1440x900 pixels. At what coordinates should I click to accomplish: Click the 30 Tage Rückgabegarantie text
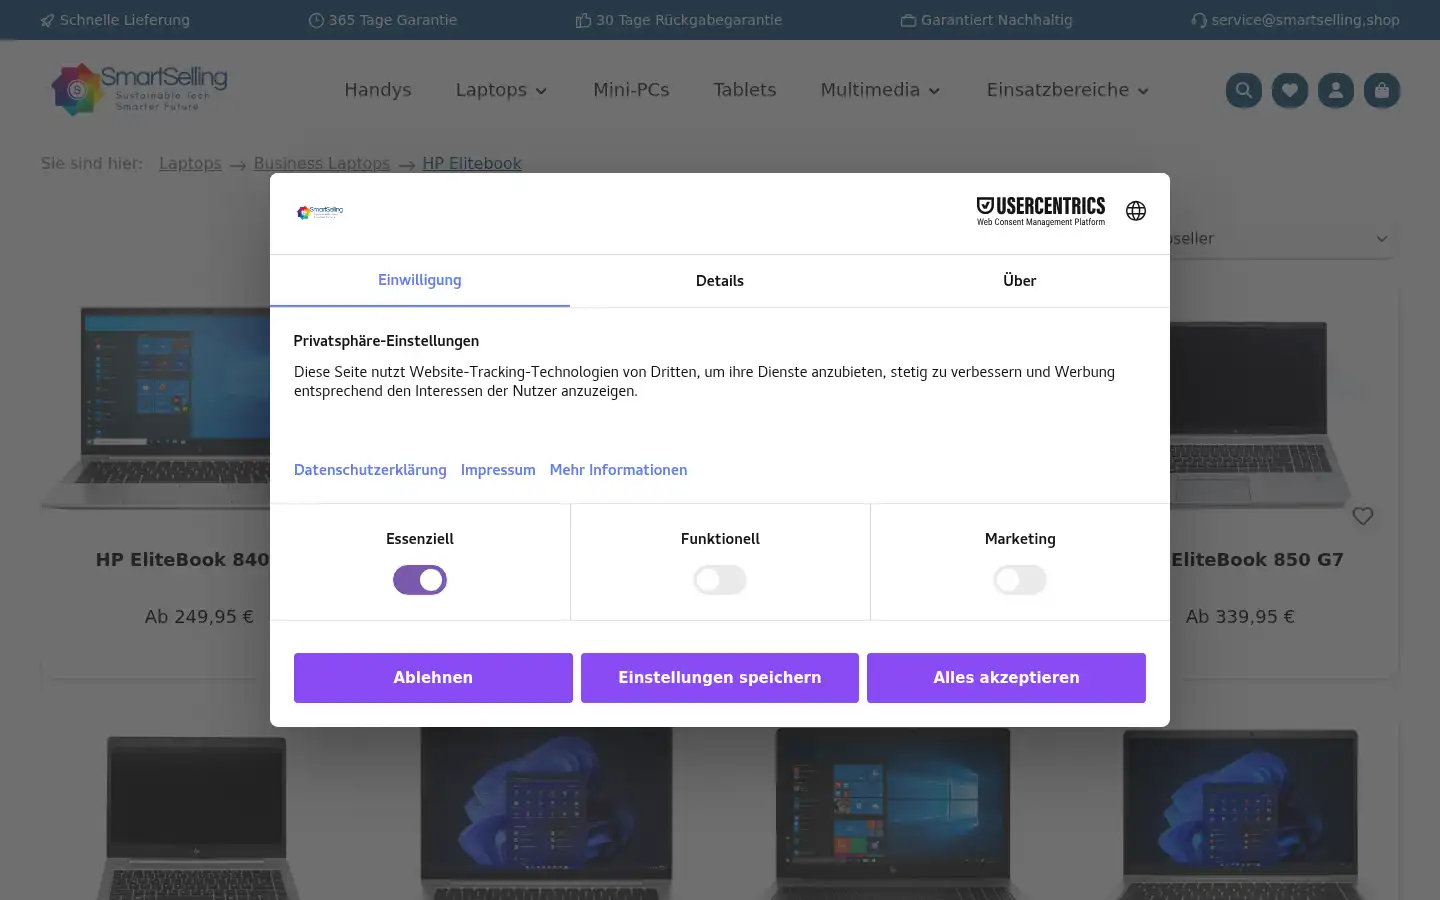point(689,20)
